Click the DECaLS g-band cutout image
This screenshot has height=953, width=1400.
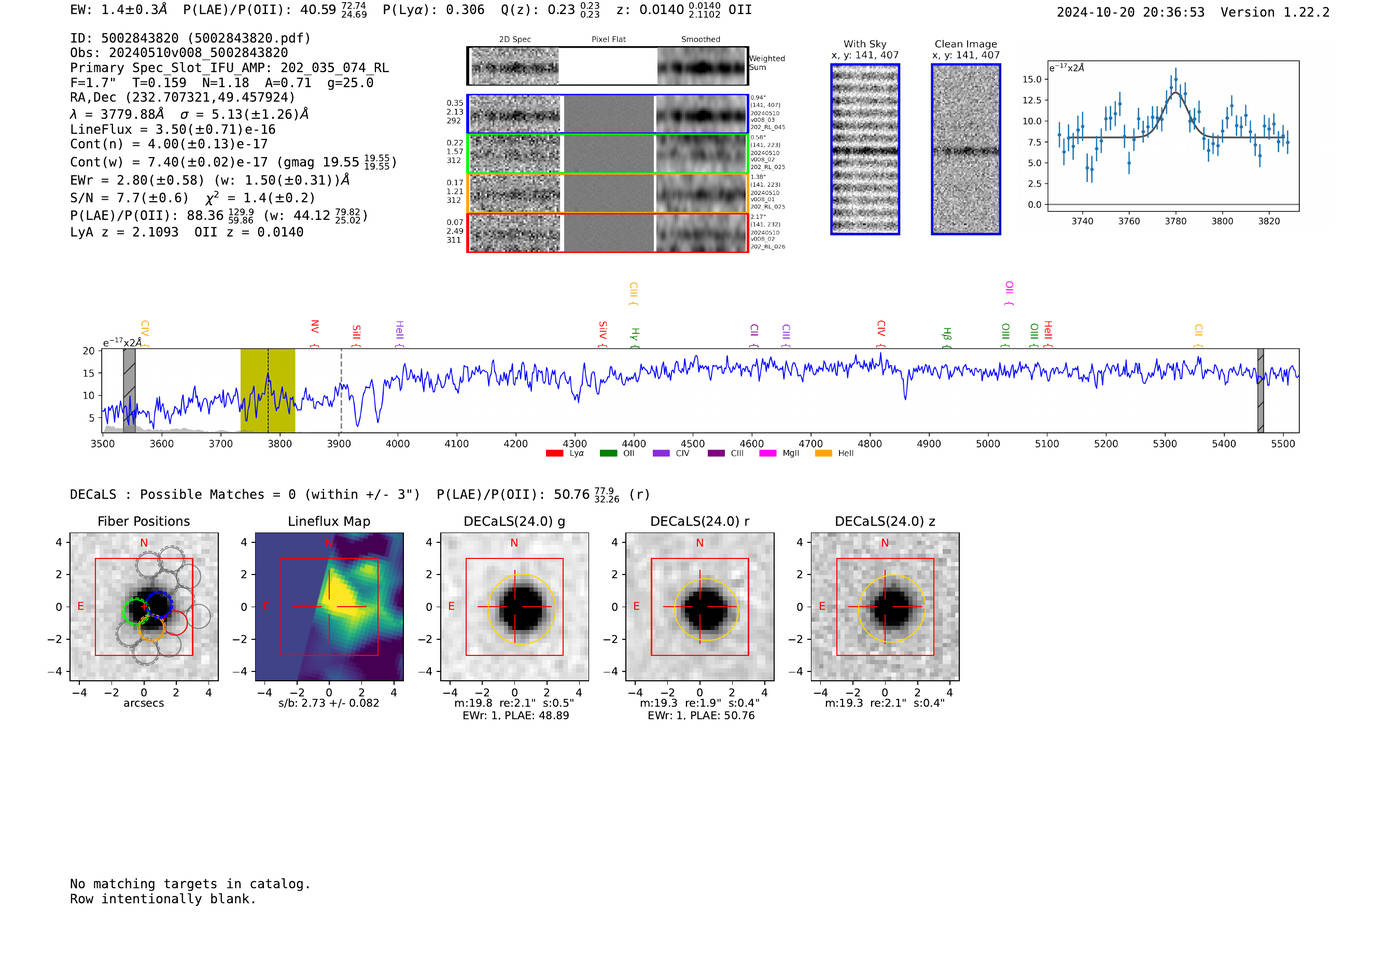(514, 607)
